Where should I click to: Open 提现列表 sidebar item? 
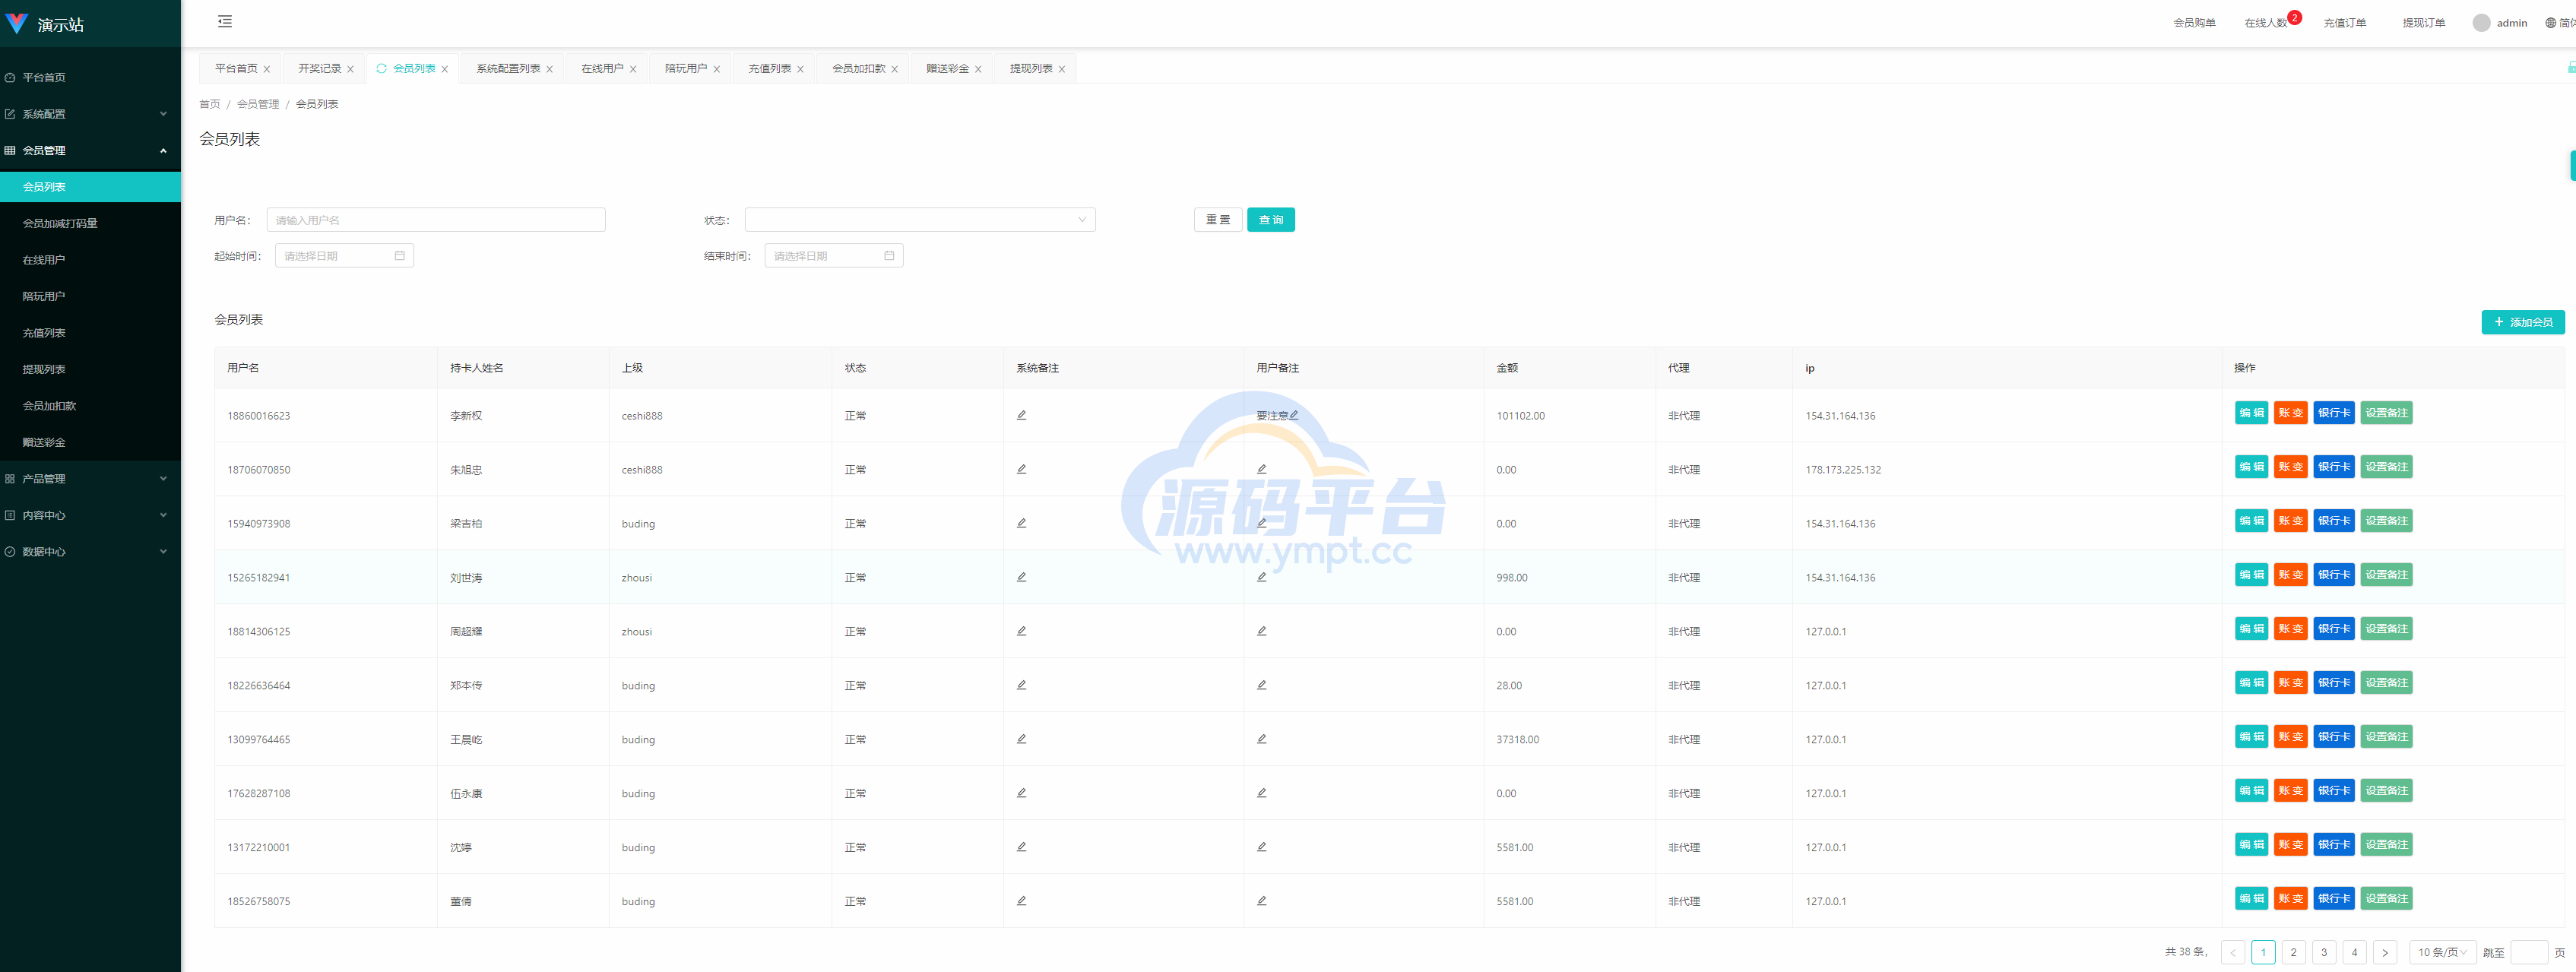(90, 369)
